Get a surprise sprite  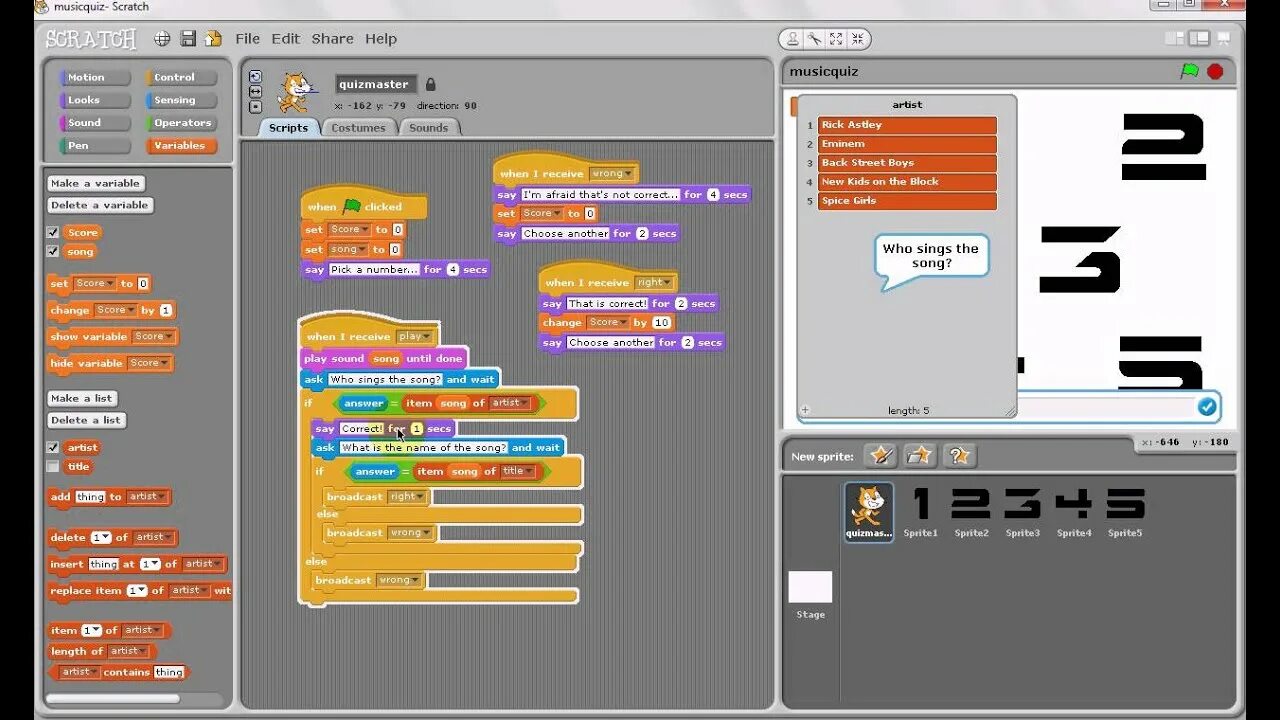click(959, 456)
